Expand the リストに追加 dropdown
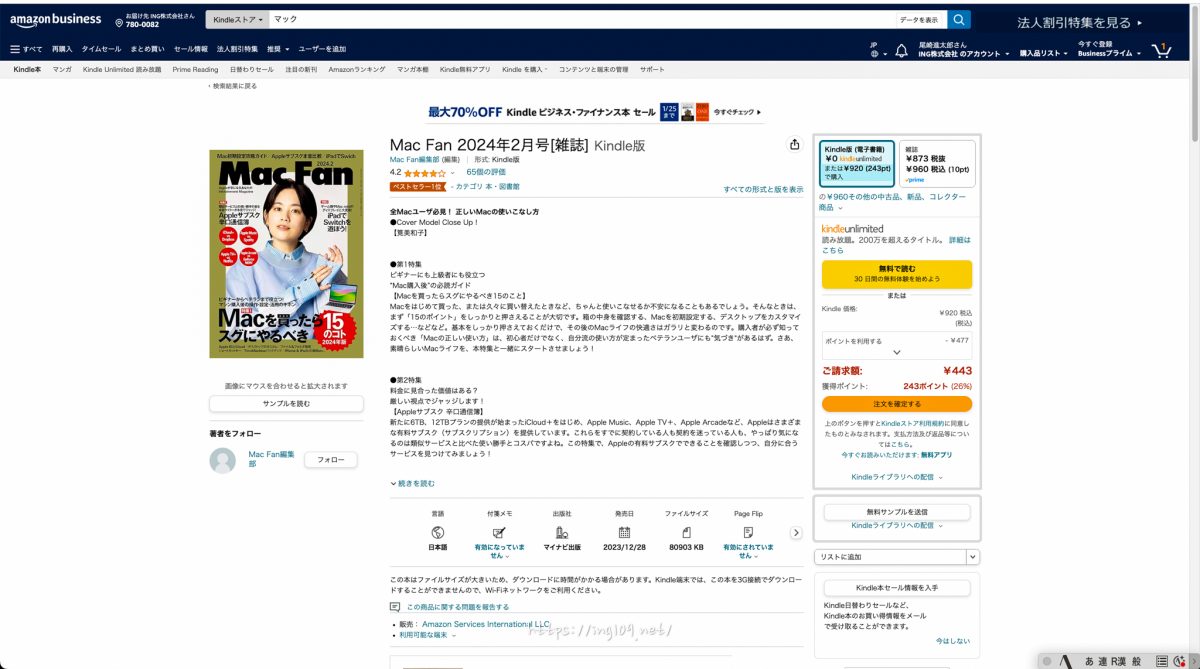1200x669 pixels. [973, 556]
